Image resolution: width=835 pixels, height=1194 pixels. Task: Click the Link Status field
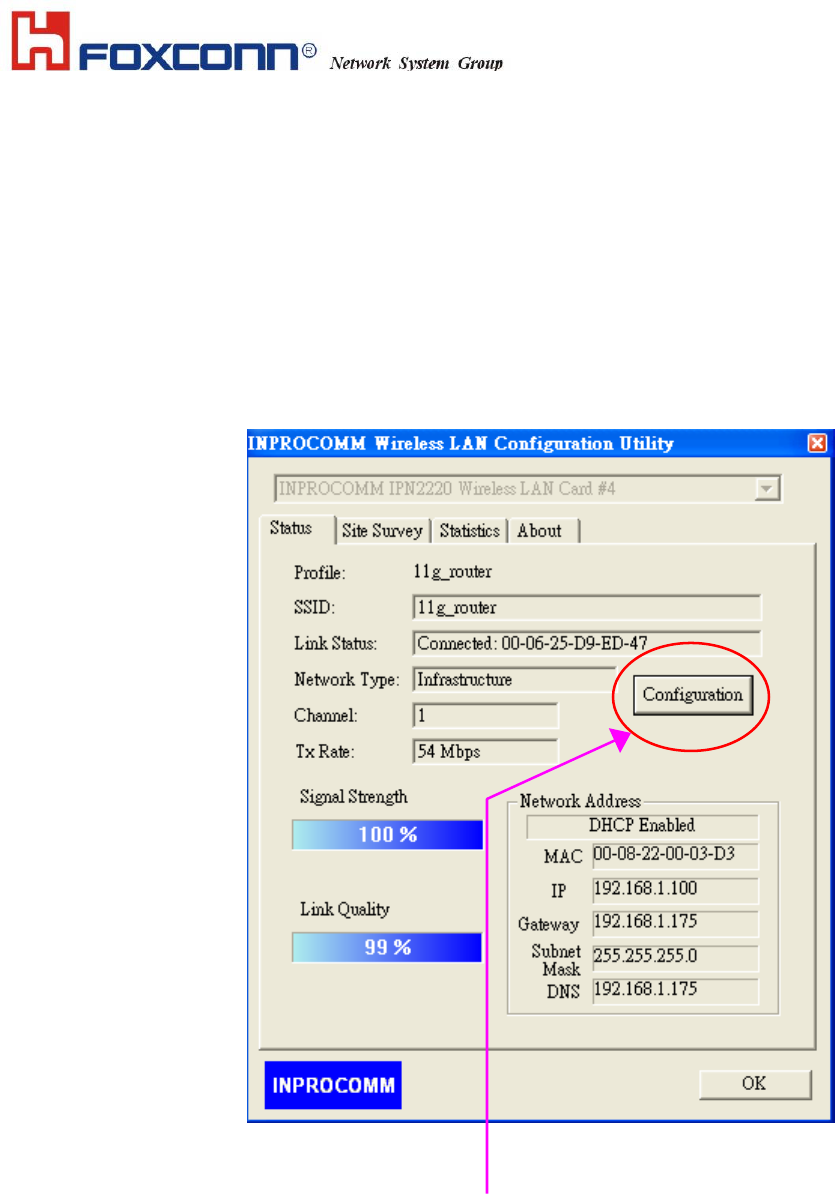click(x=586, y=643)
